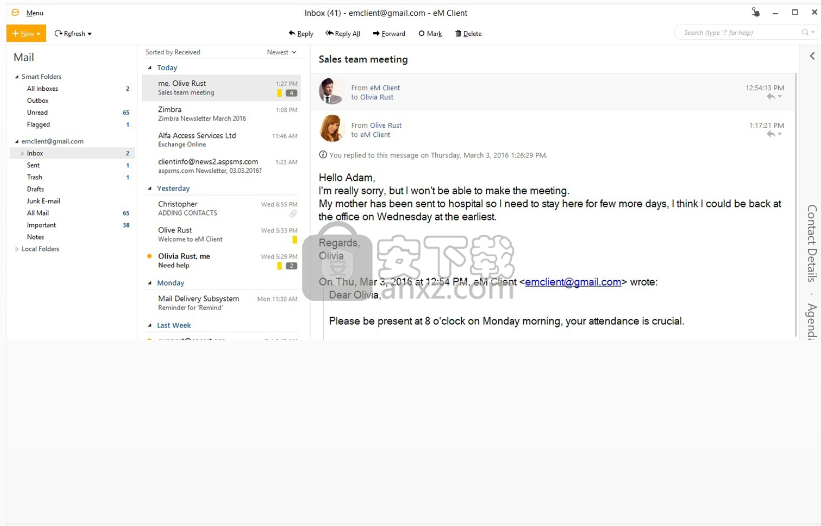Click the eM Client sender name link
The image size is (821, 526).
click(x=385, y=88)
